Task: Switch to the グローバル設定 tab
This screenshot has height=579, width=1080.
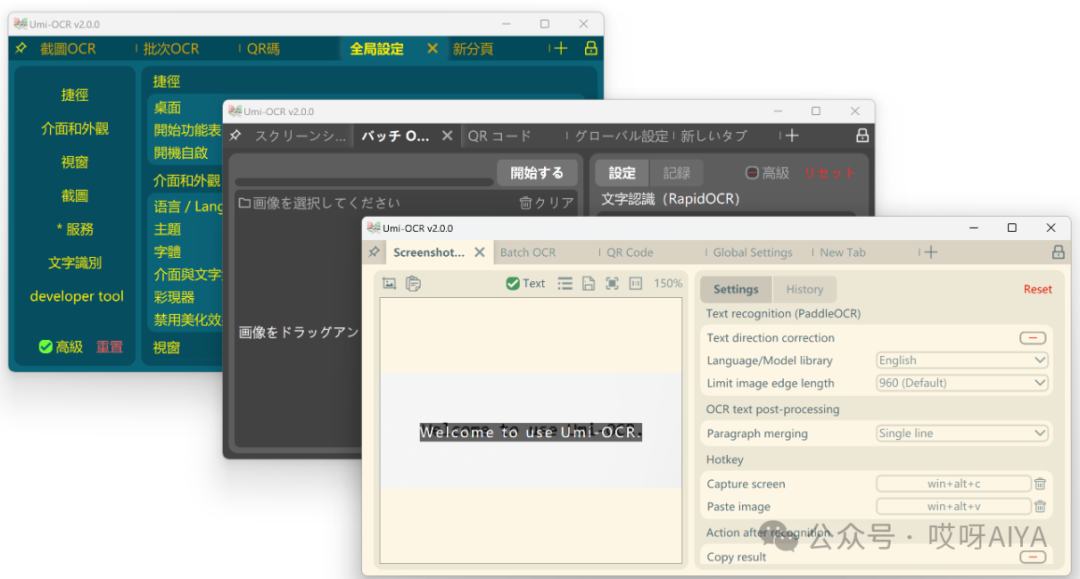Action: point(621,136)
